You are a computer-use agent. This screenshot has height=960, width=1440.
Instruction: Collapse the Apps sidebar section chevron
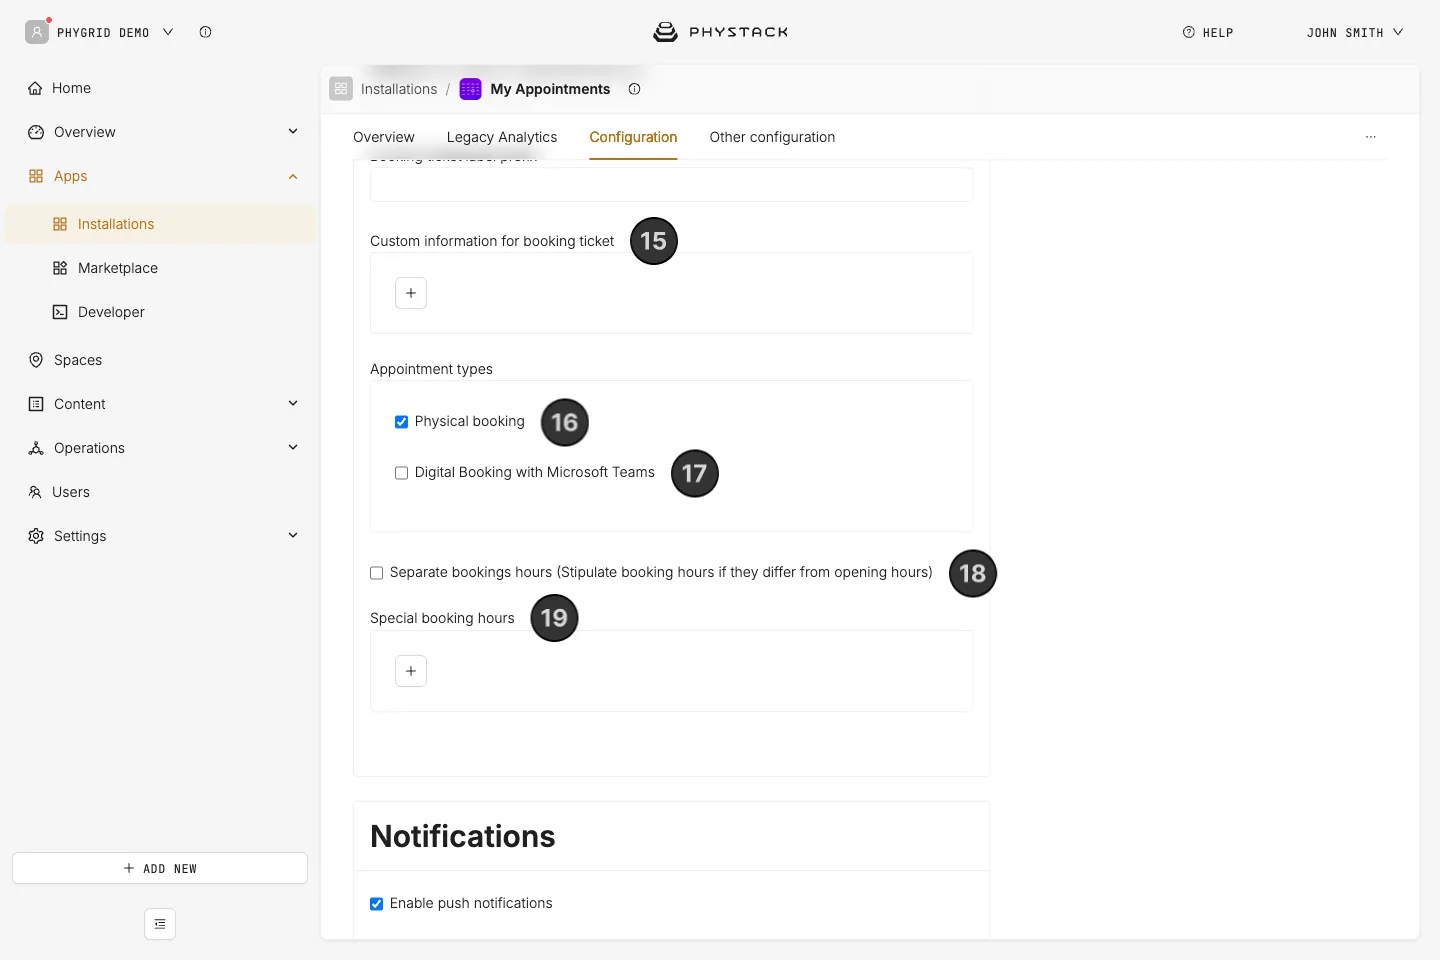point(293,177)
